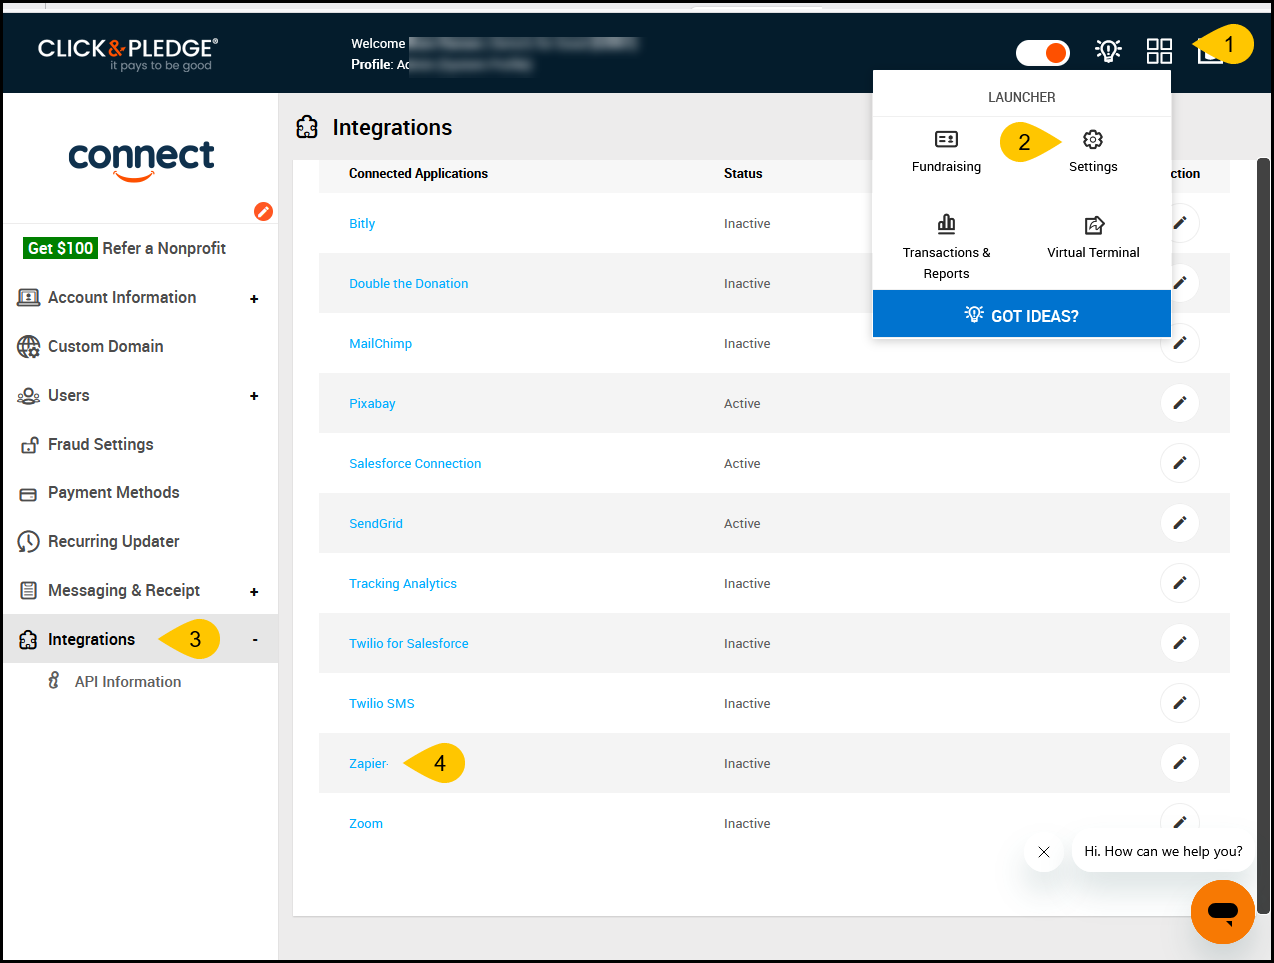Open API Information sub-item
1274x963 pixels.
click(128, 681)
